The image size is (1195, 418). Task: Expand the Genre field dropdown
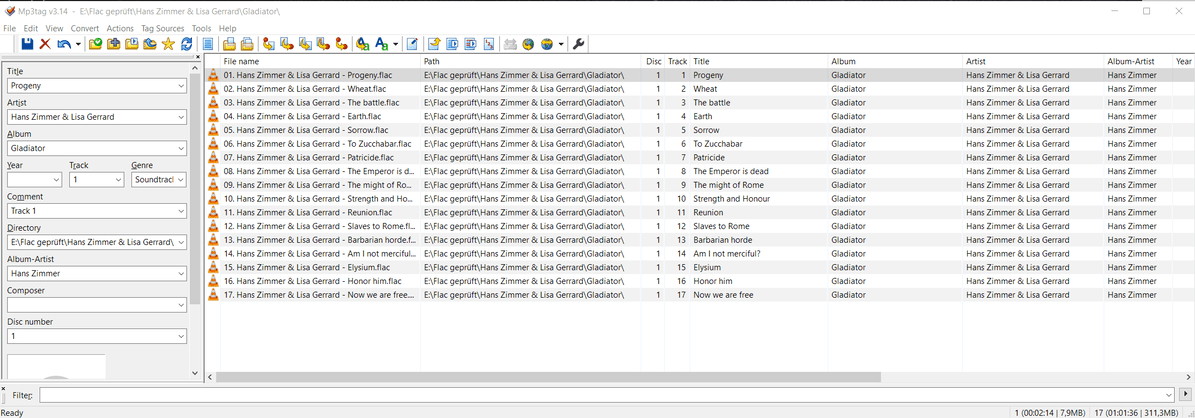181,180
